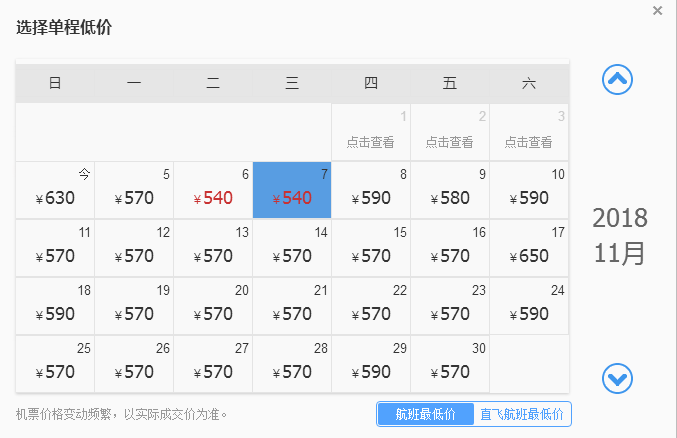Screen dimensions: 677x438
Task: Select today's fare ¥630
Action: coord(55,190)
